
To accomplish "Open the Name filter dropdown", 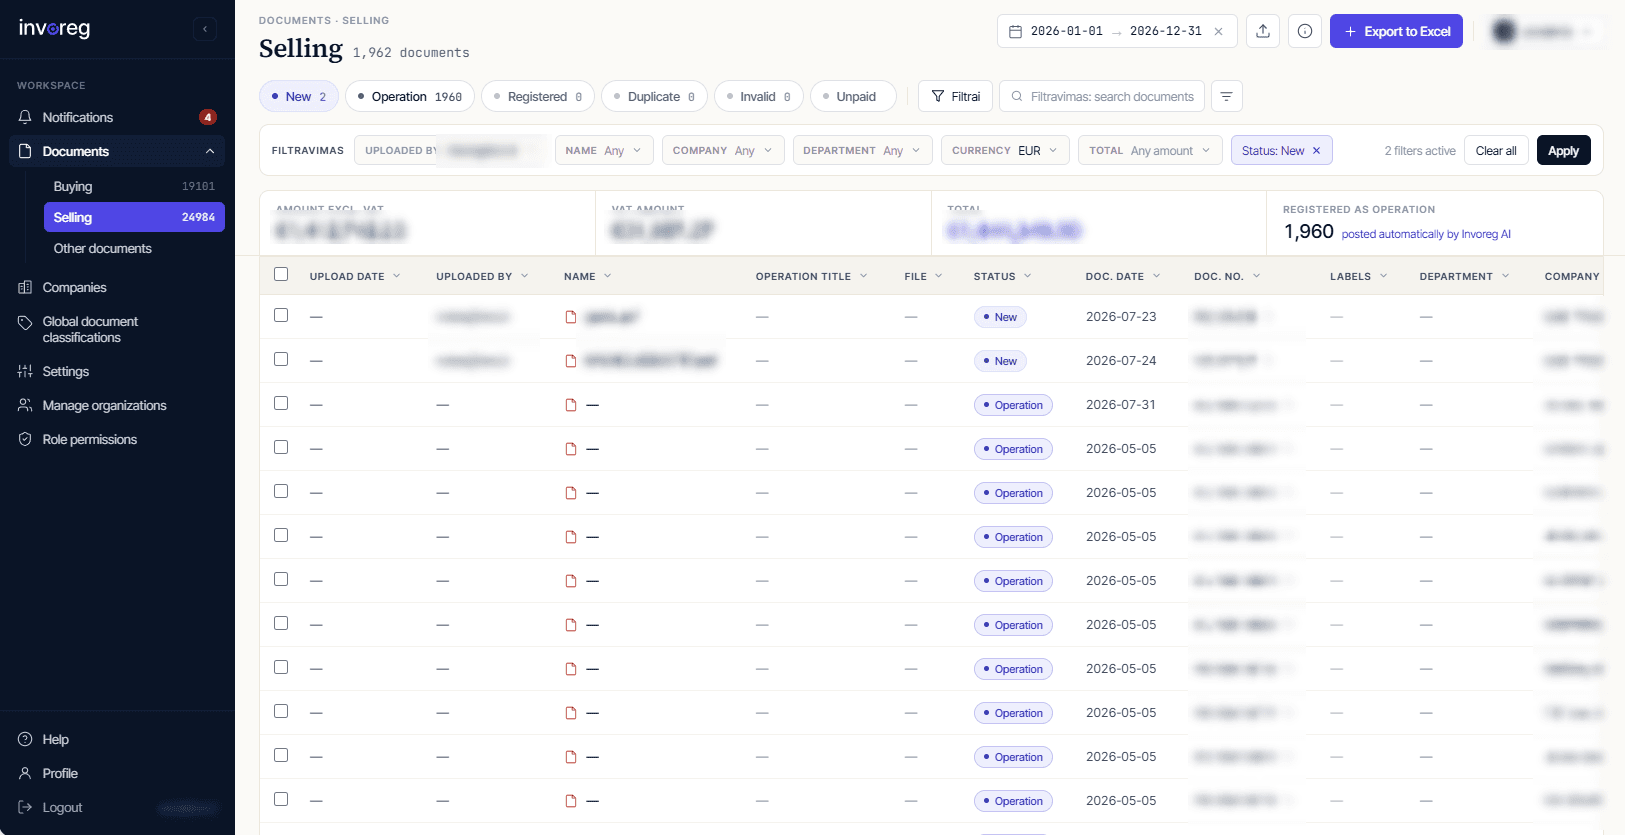I will click(x=604, y=150).
